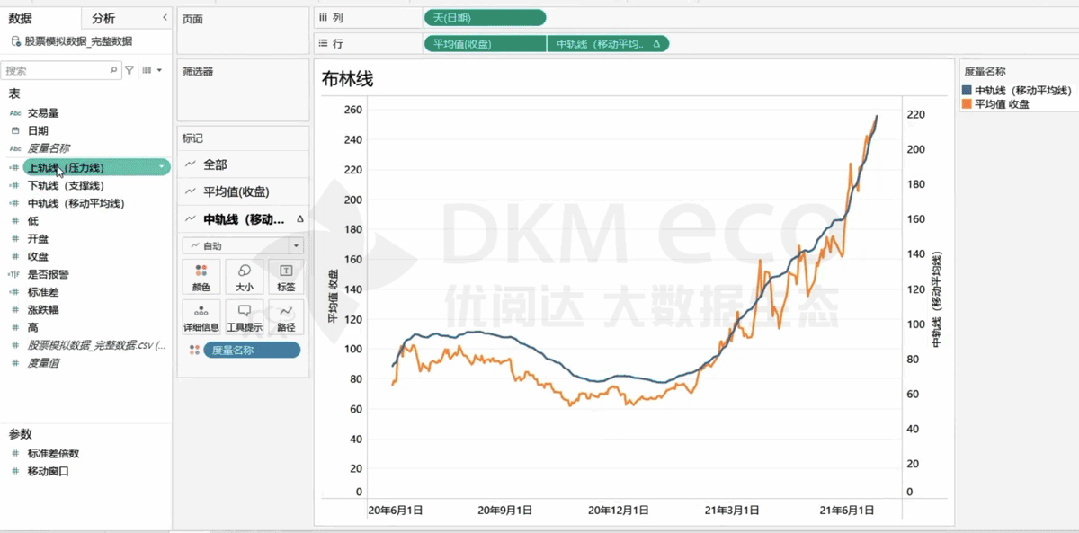Click the filter icon beside the search box
Viewport: 1079px width, 533px height.
tap(129, 70)
